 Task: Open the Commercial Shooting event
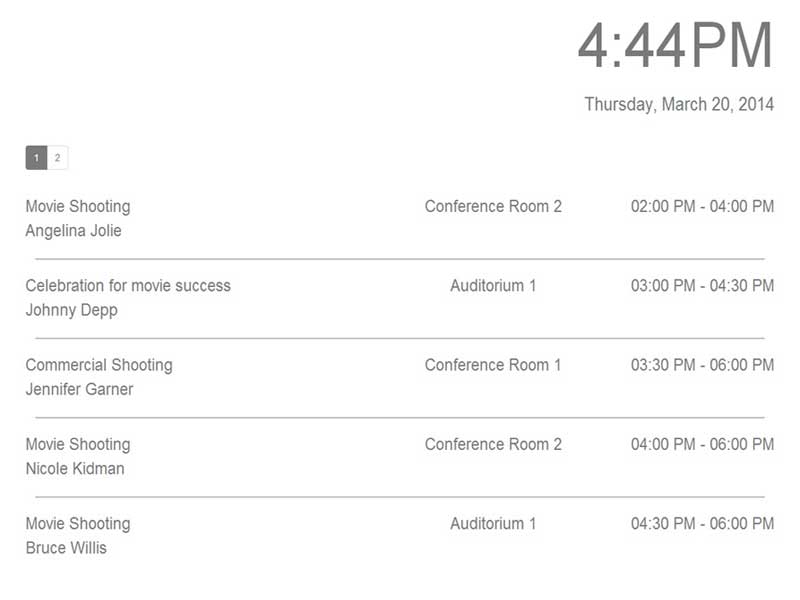[x=99, y=365]
